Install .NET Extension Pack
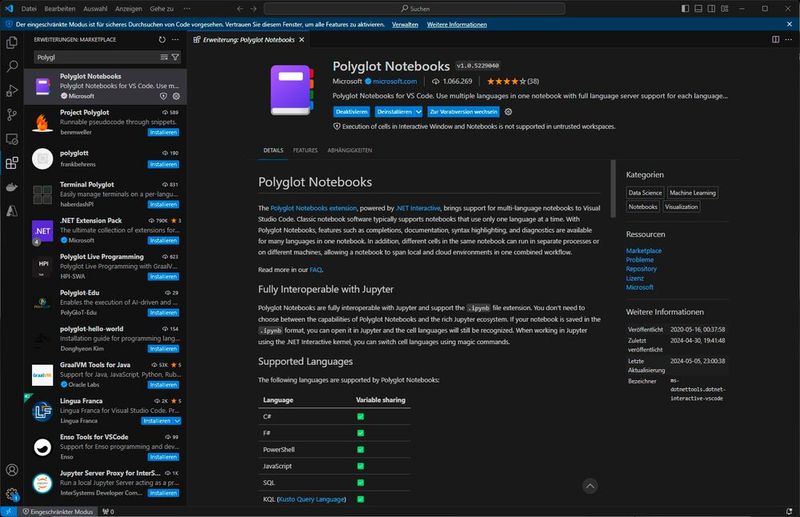The image size is (800, 517). point(163,240)
